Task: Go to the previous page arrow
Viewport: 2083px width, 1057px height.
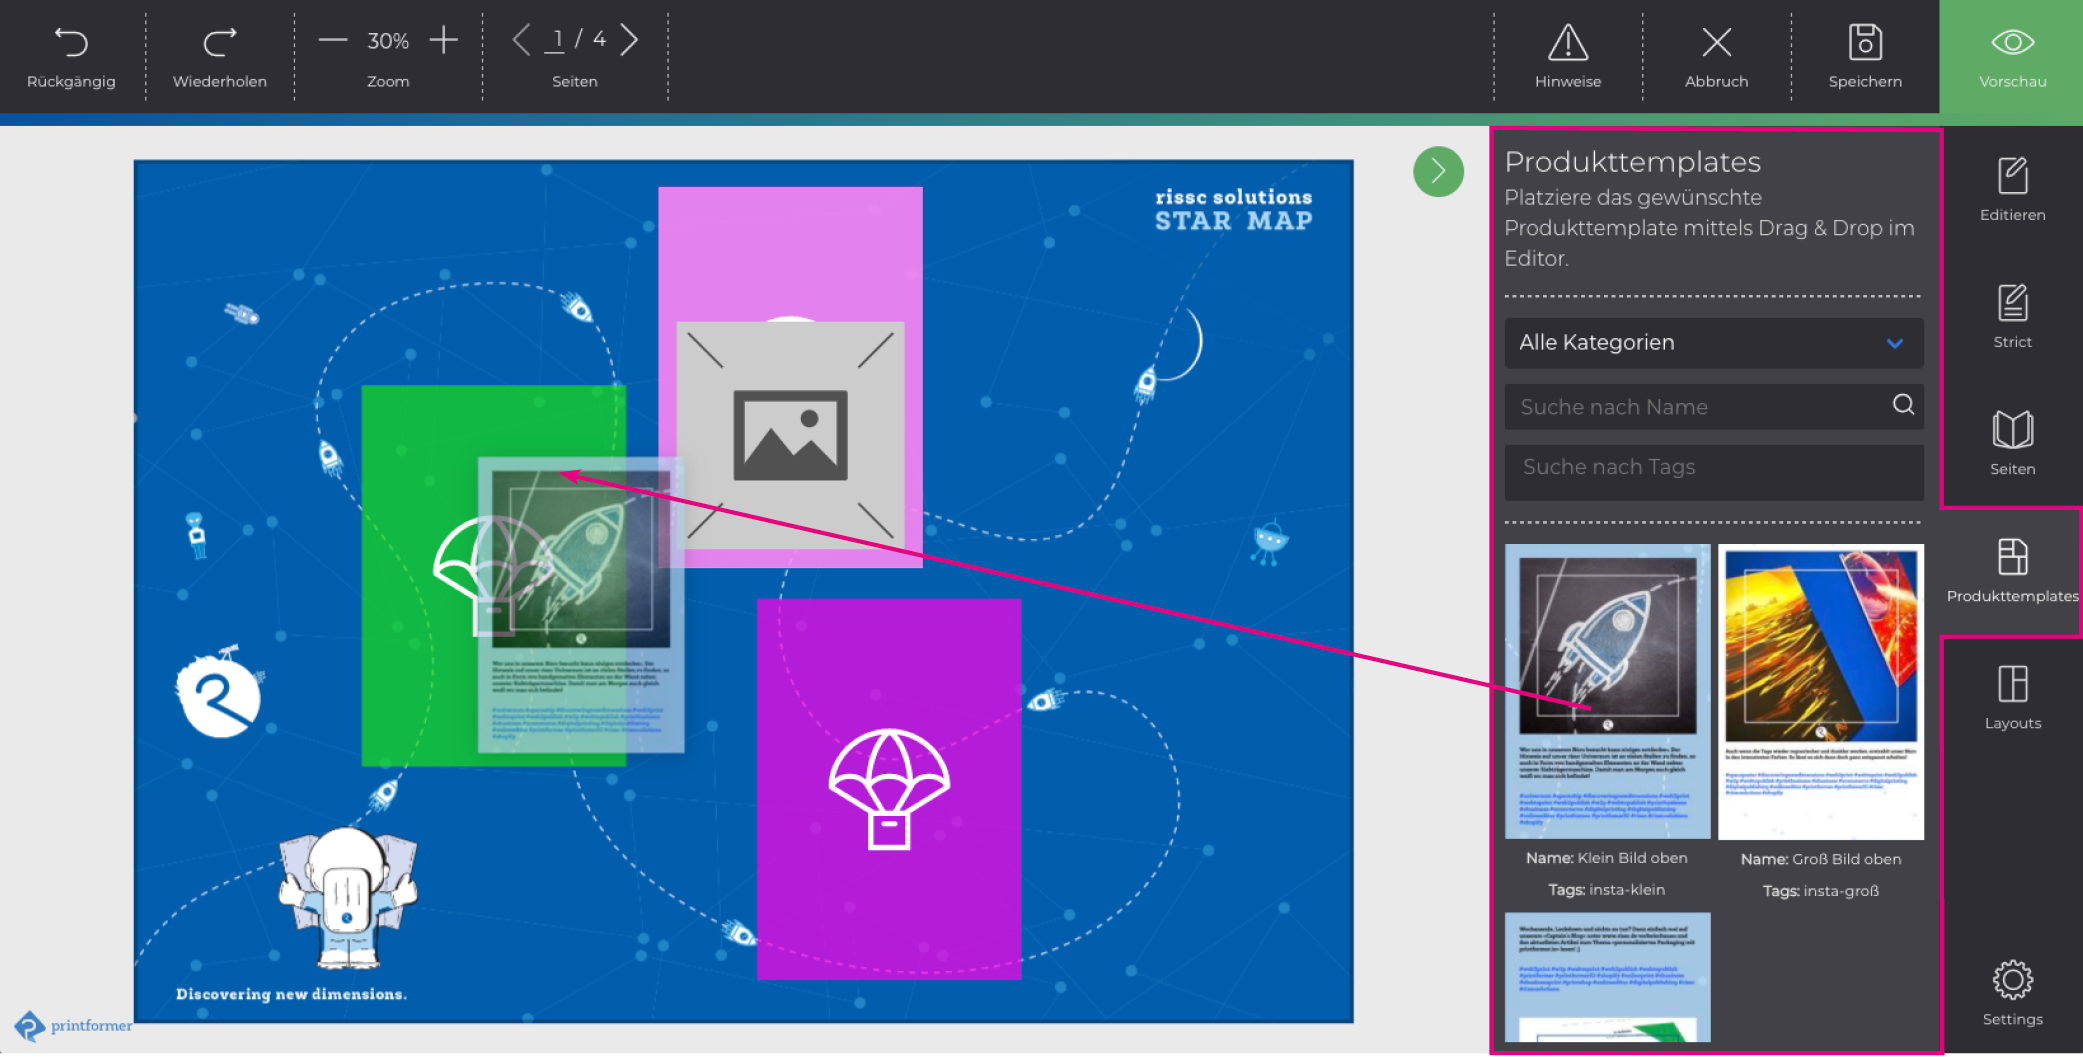Action: pyautogui.click(x=520, y=40)
